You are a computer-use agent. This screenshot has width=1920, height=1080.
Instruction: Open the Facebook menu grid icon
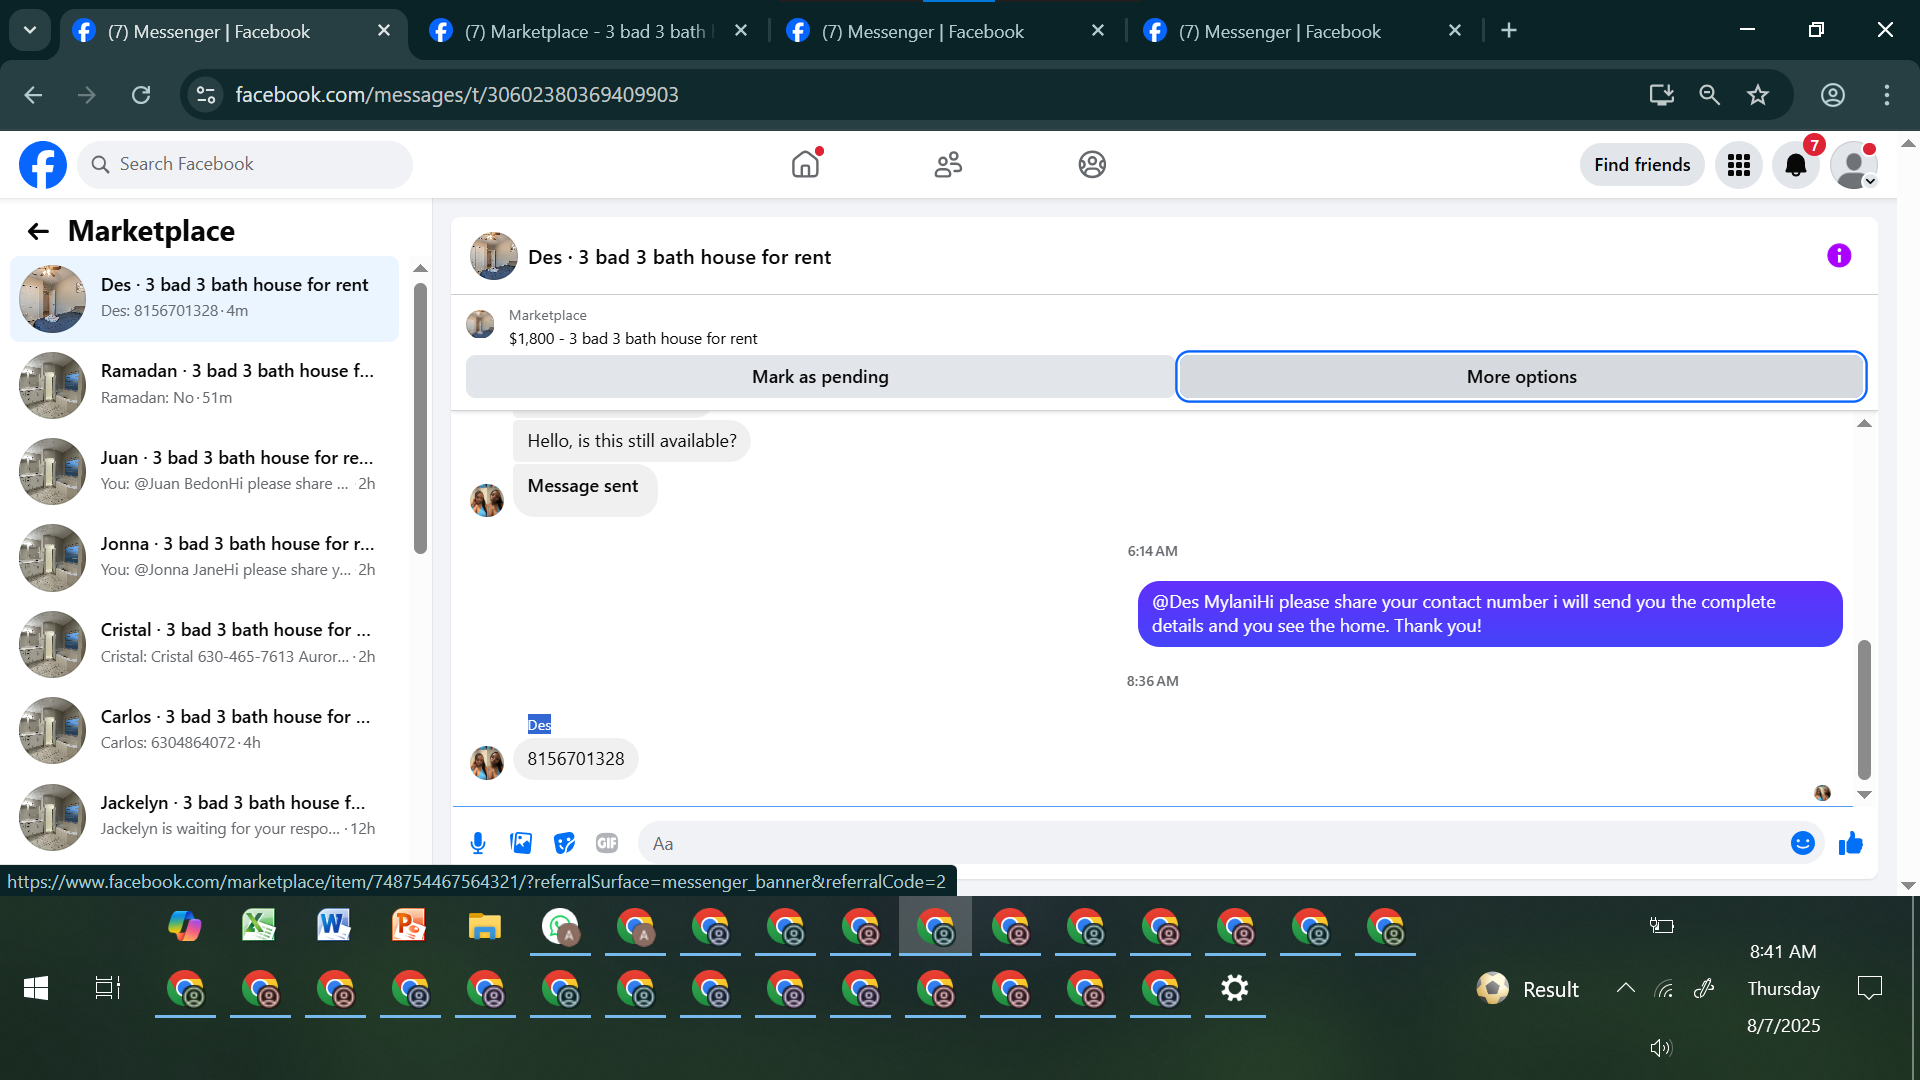point(1739,165)
